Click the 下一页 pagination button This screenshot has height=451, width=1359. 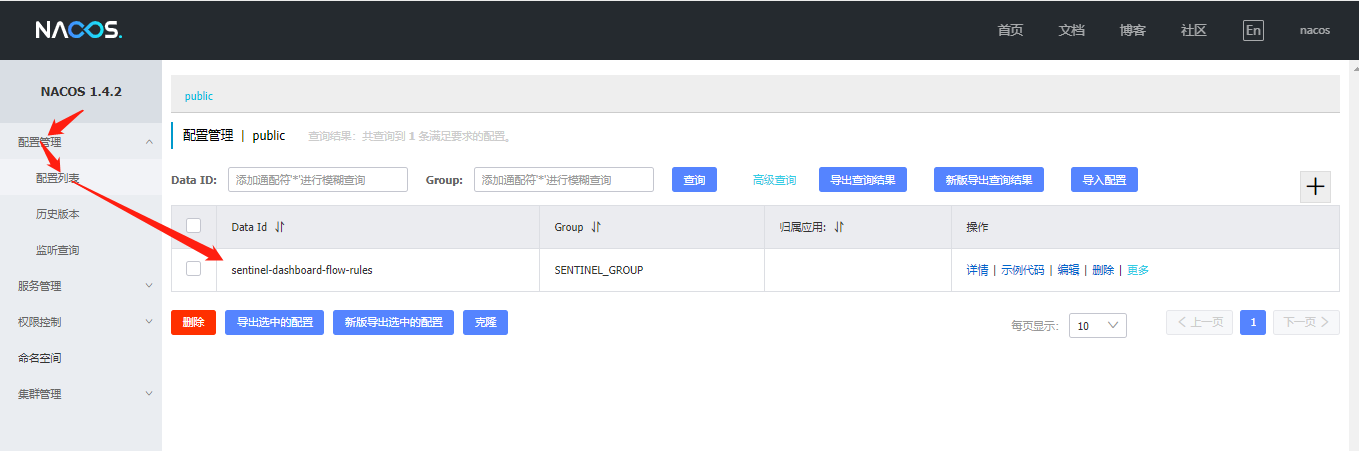tap(1306, 322)
